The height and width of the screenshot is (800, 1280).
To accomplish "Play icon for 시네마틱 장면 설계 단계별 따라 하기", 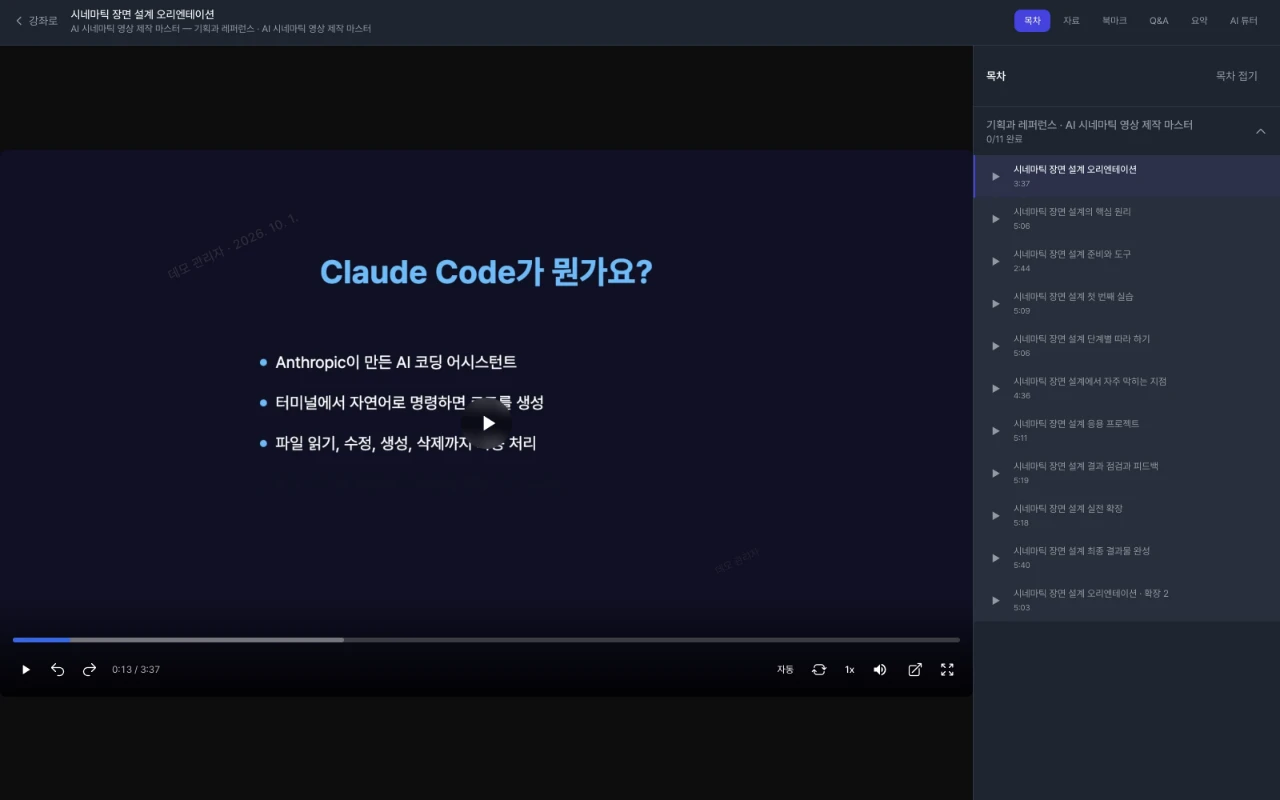I will [995, 346].
